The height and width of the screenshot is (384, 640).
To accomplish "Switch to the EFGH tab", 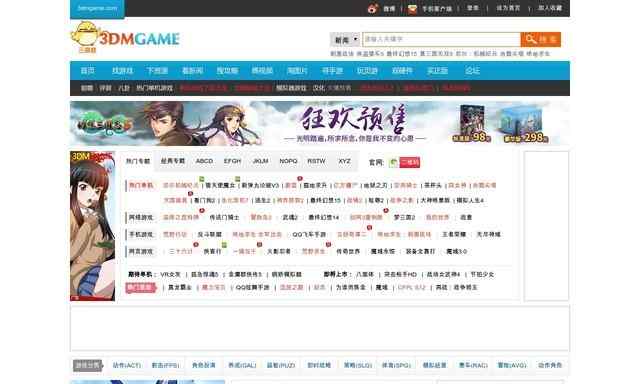I will pos(232,161).
